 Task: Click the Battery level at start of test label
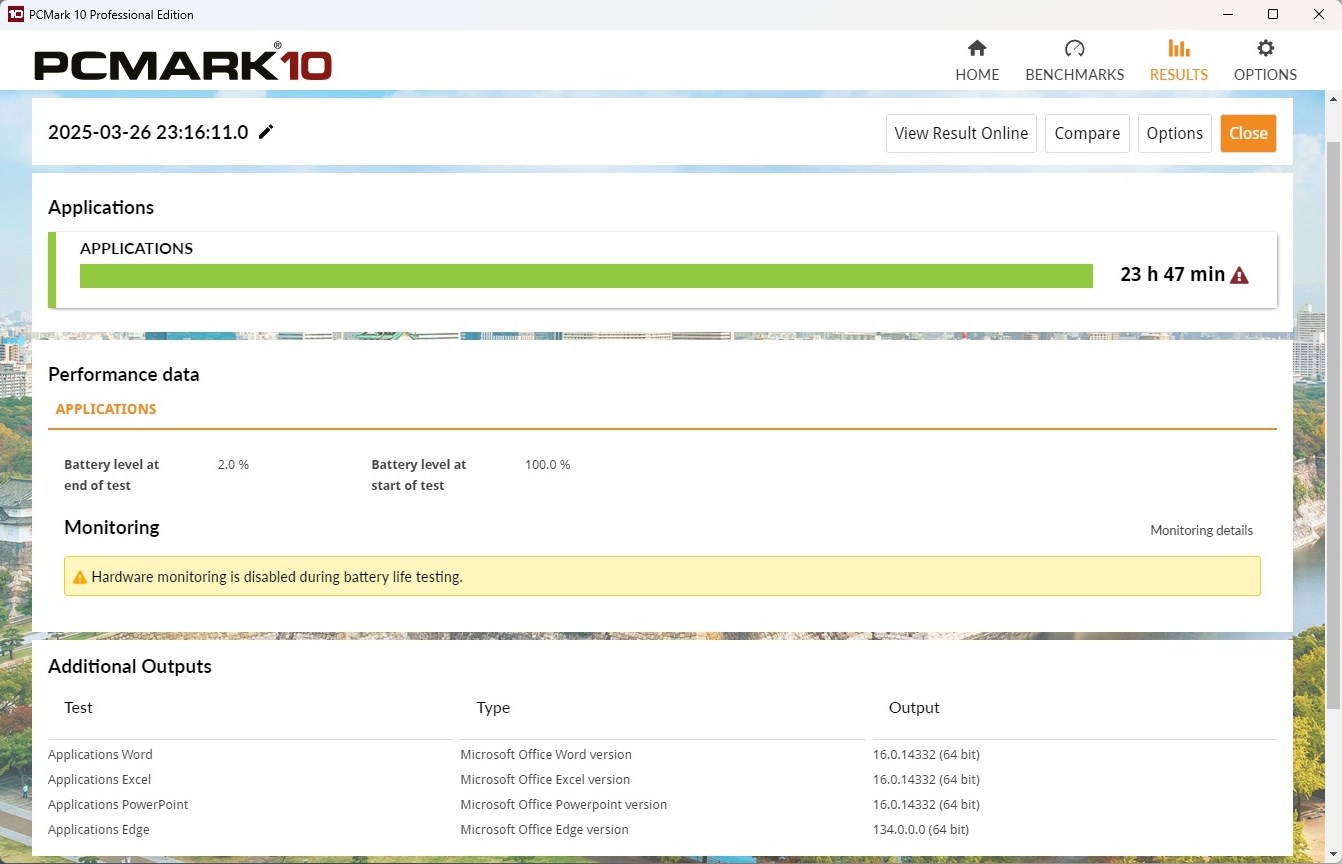click(419, 475)
